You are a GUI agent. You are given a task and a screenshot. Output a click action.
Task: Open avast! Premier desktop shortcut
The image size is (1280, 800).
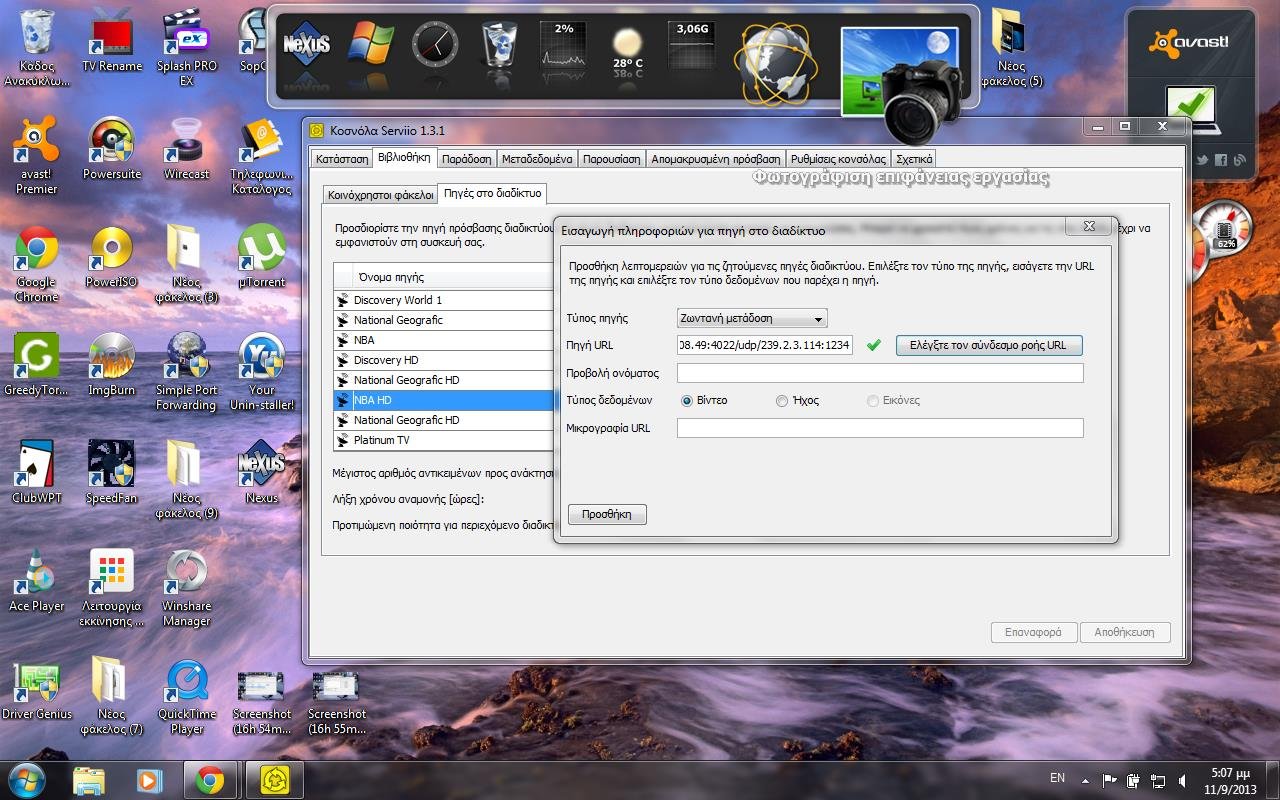tap(37, 155)
